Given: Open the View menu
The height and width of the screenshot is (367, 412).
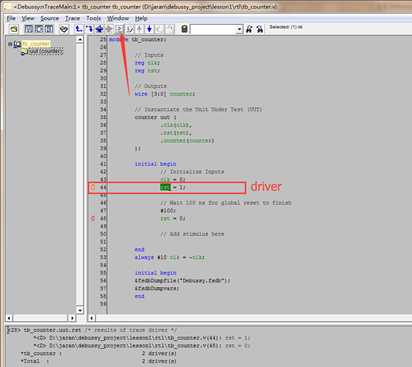Looking at the screenshot, I should tap(28, 18).
